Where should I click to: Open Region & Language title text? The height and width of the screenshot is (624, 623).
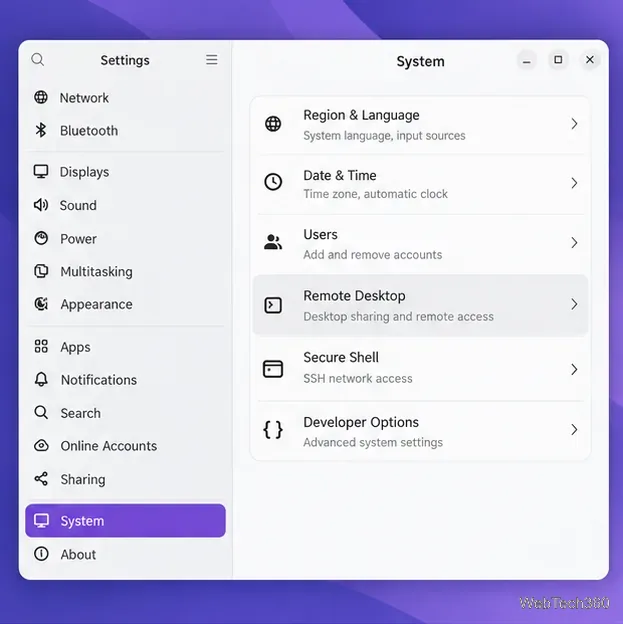point(361,115)
